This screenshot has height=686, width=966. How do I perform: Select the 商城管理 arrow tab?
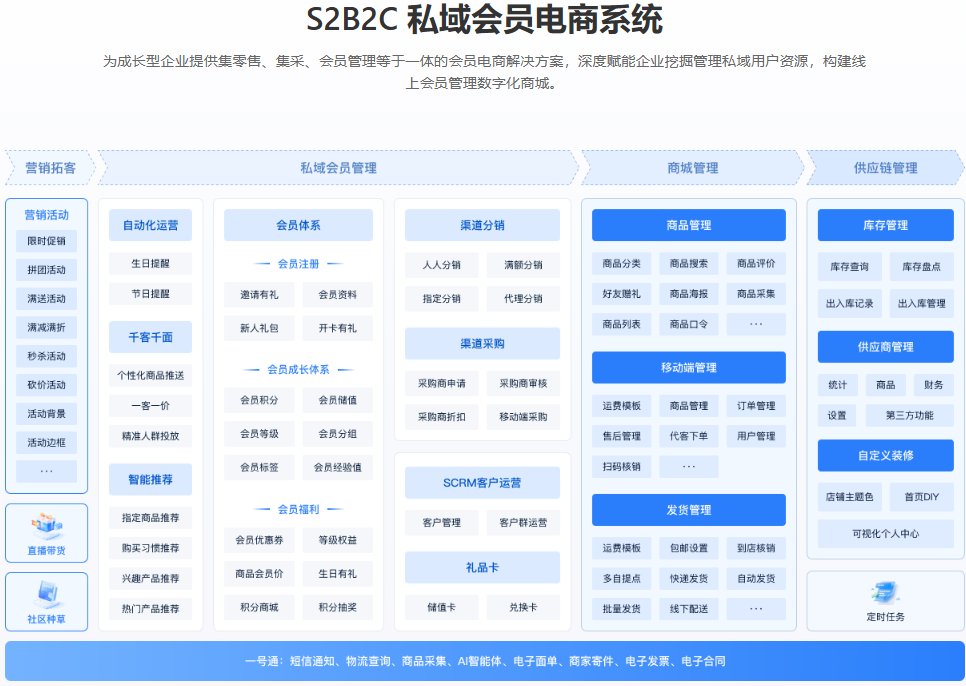click(x=692, y=168)
